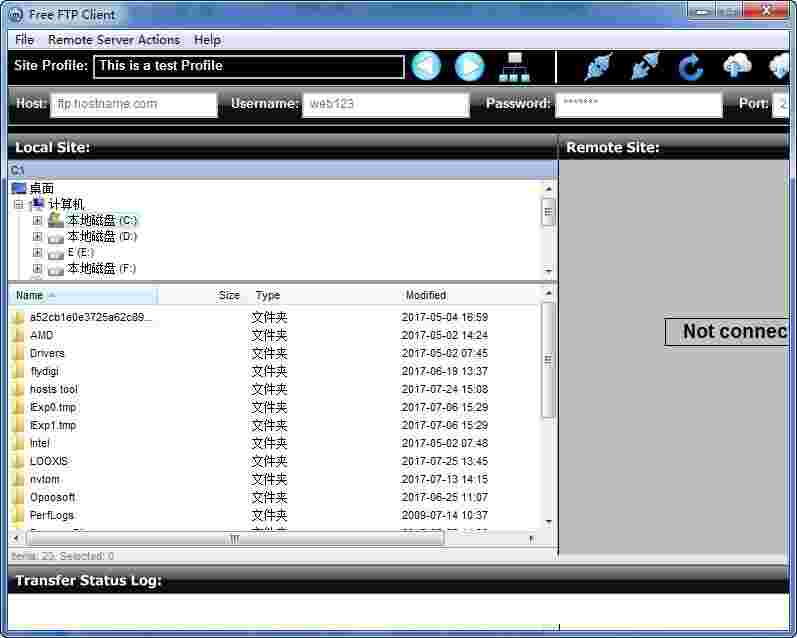Click the folder icon of hosts tool

click(19, 389)
